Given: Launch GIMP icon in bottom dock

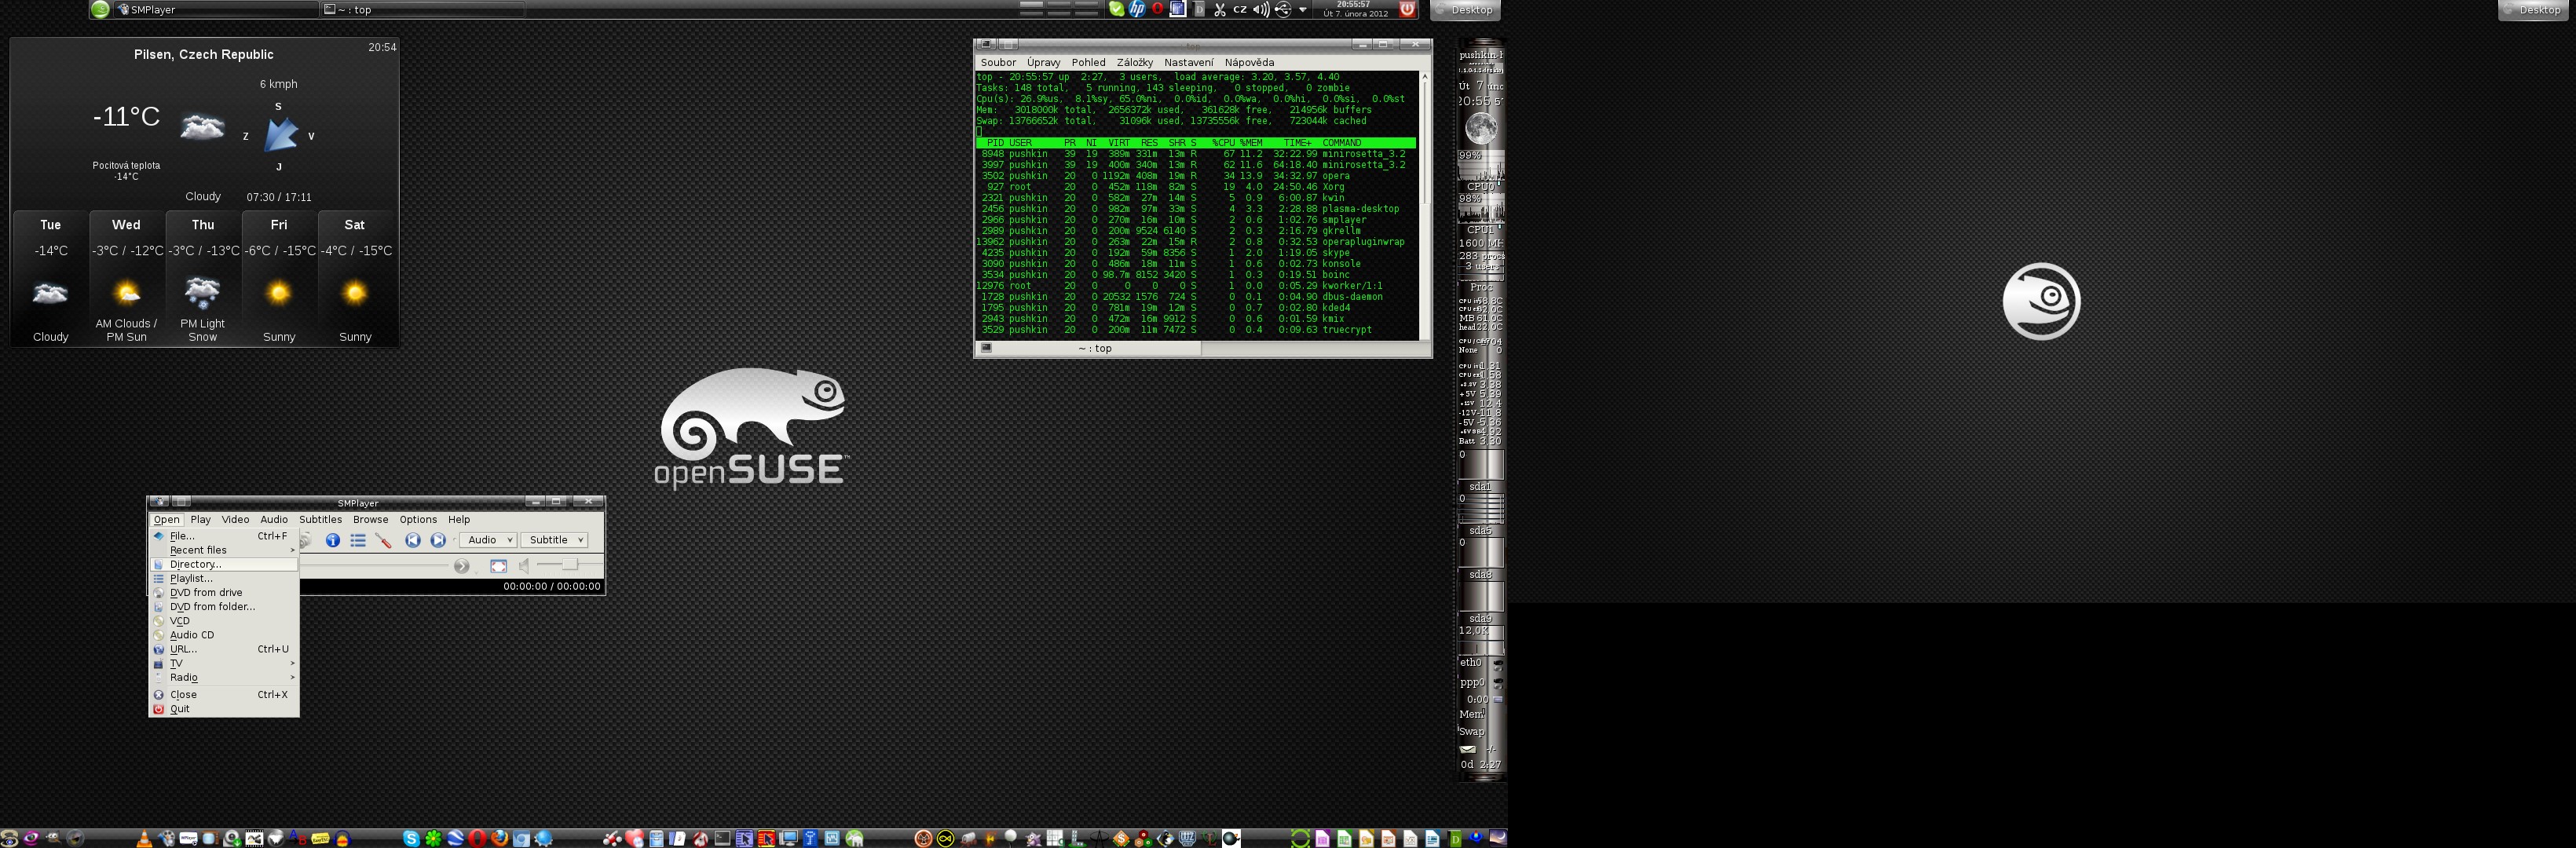Looking at the screenshot, I should (53, 838).
